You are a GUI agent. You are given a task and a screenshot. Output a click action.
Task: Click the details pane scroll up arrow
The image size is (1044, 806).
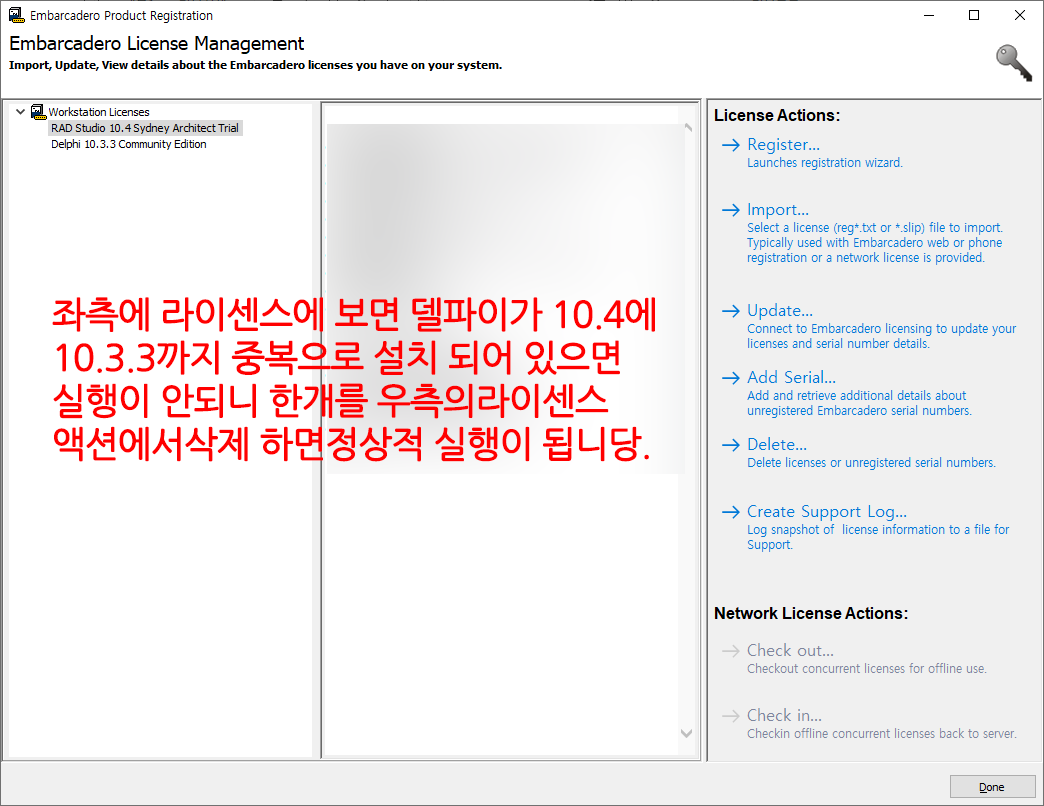click(688, 127)
